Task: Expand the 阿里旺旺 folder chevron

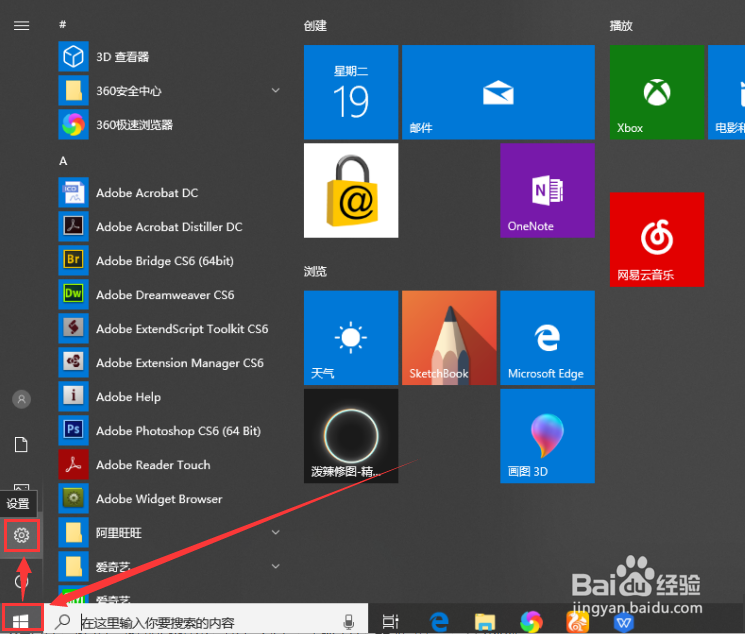Action: pos(275,532)
